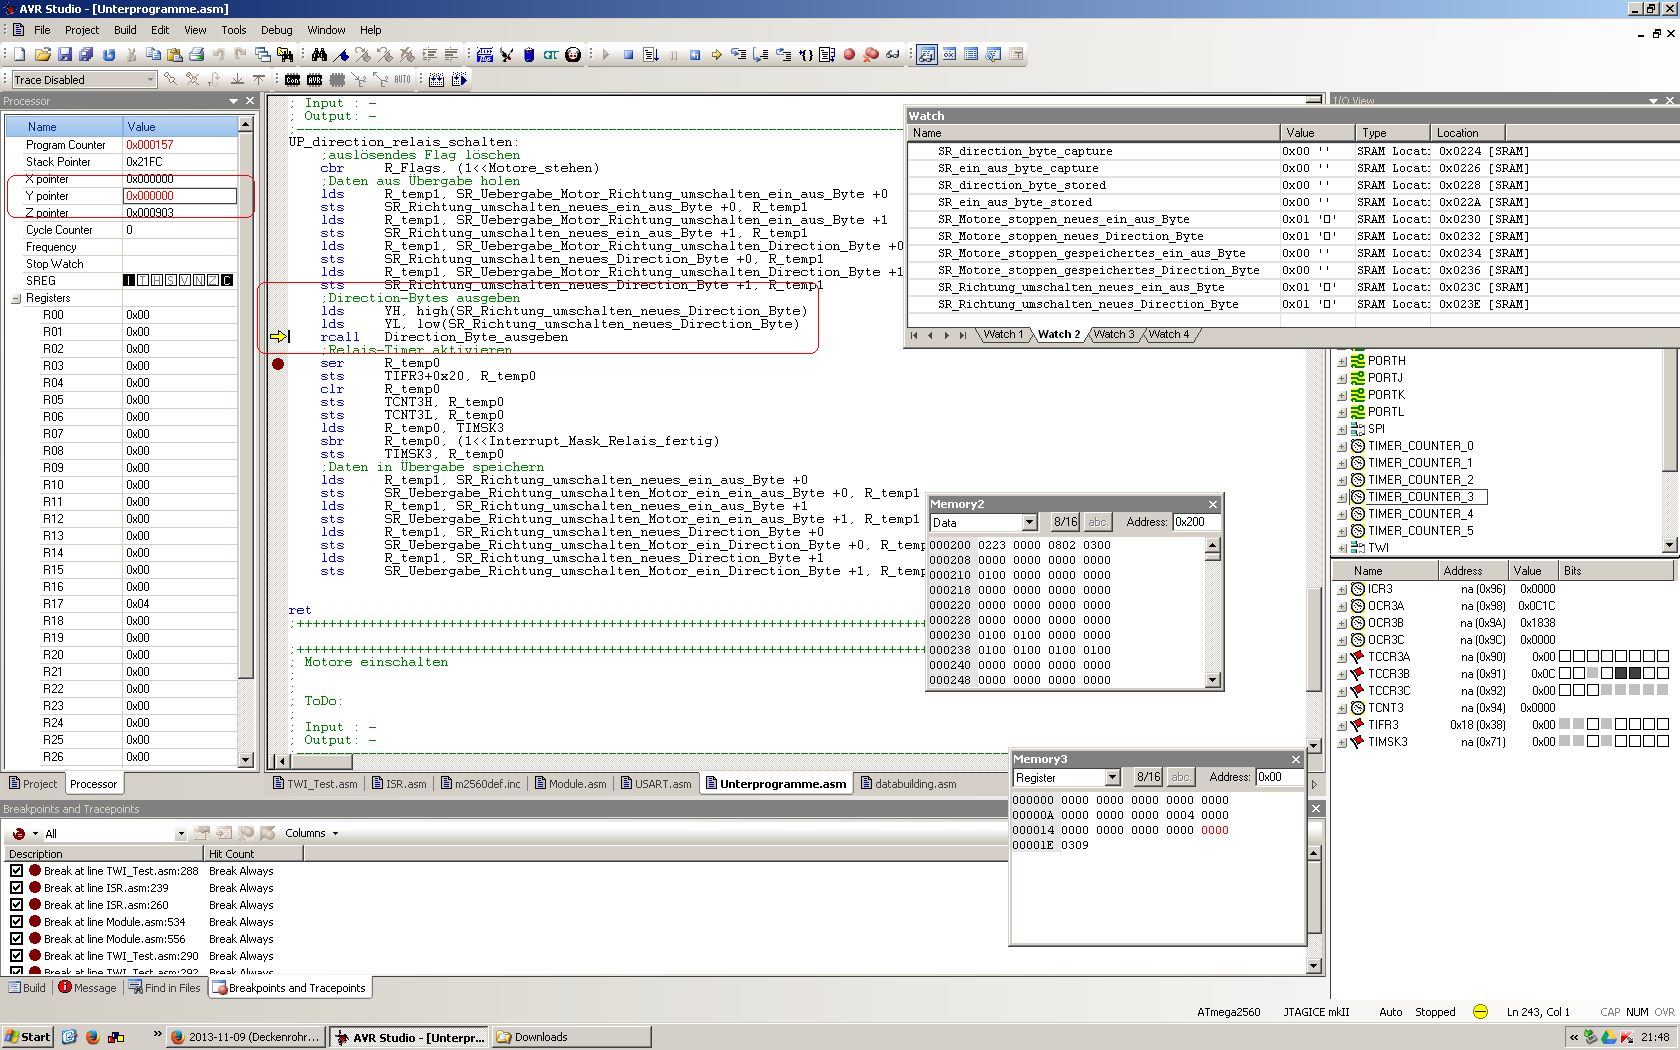Click the Toggle Breakpoint red circle icon

coord(849,55)
